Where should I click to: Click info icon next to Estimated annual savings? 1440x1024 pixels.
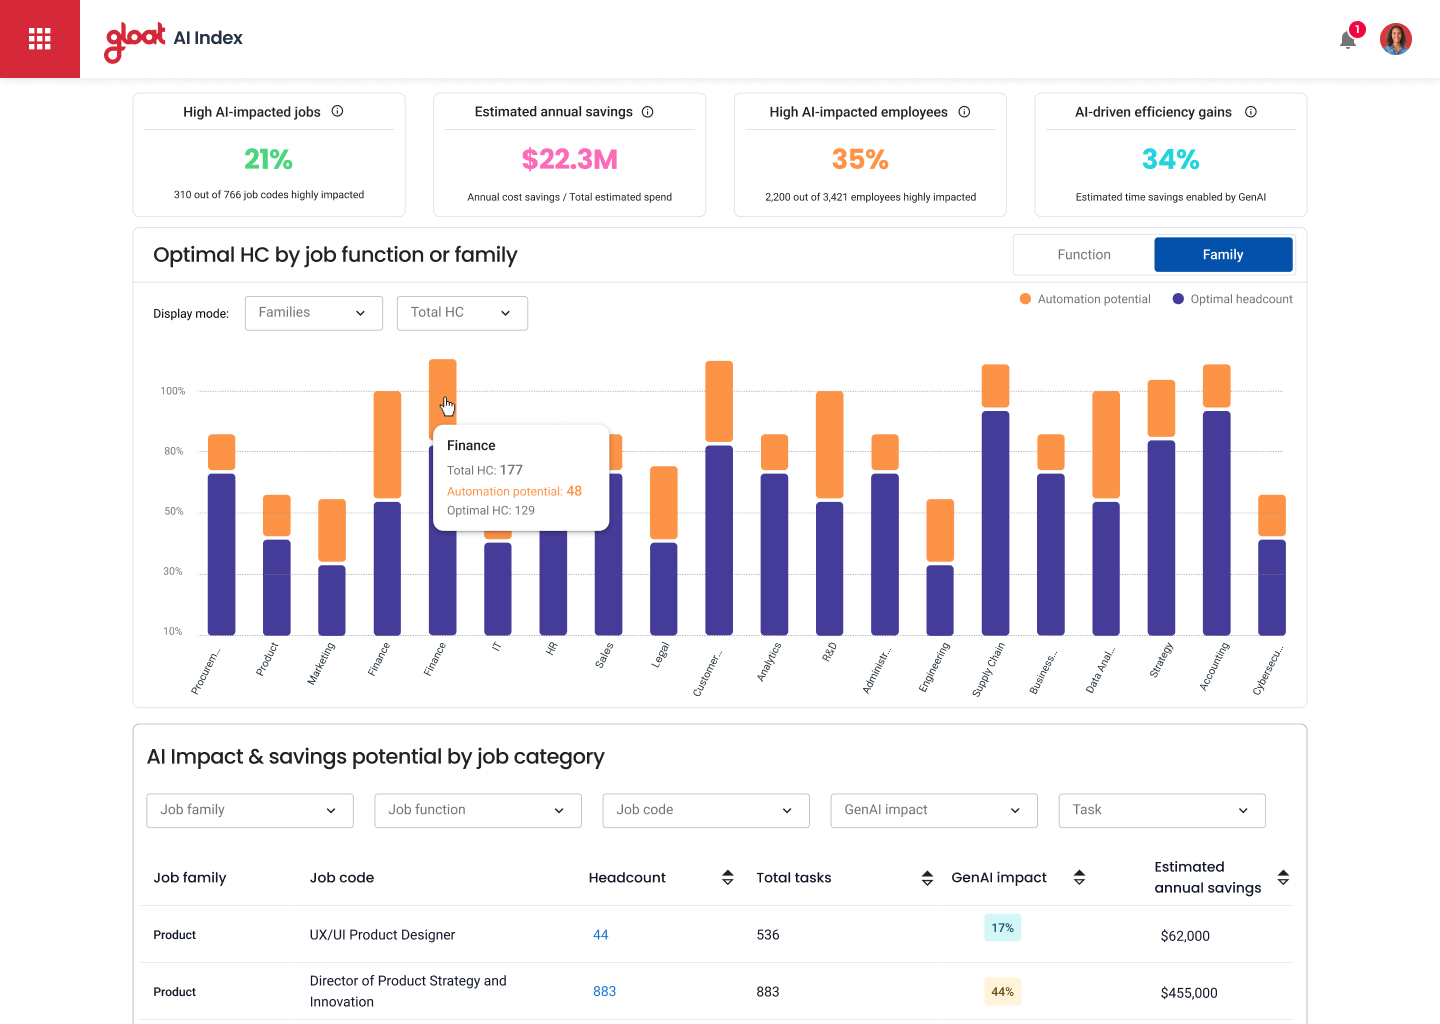648,112
